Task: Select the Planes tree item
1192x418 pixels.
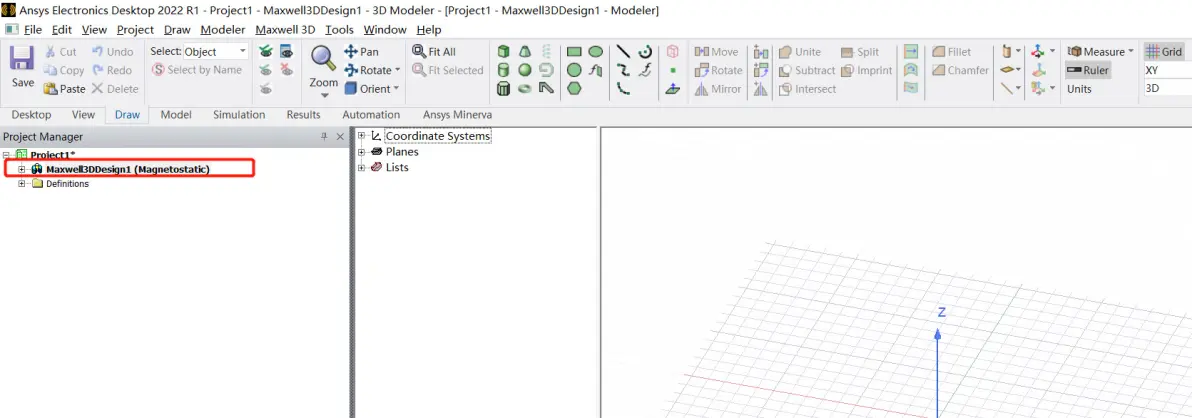Action: pos(401,151)
